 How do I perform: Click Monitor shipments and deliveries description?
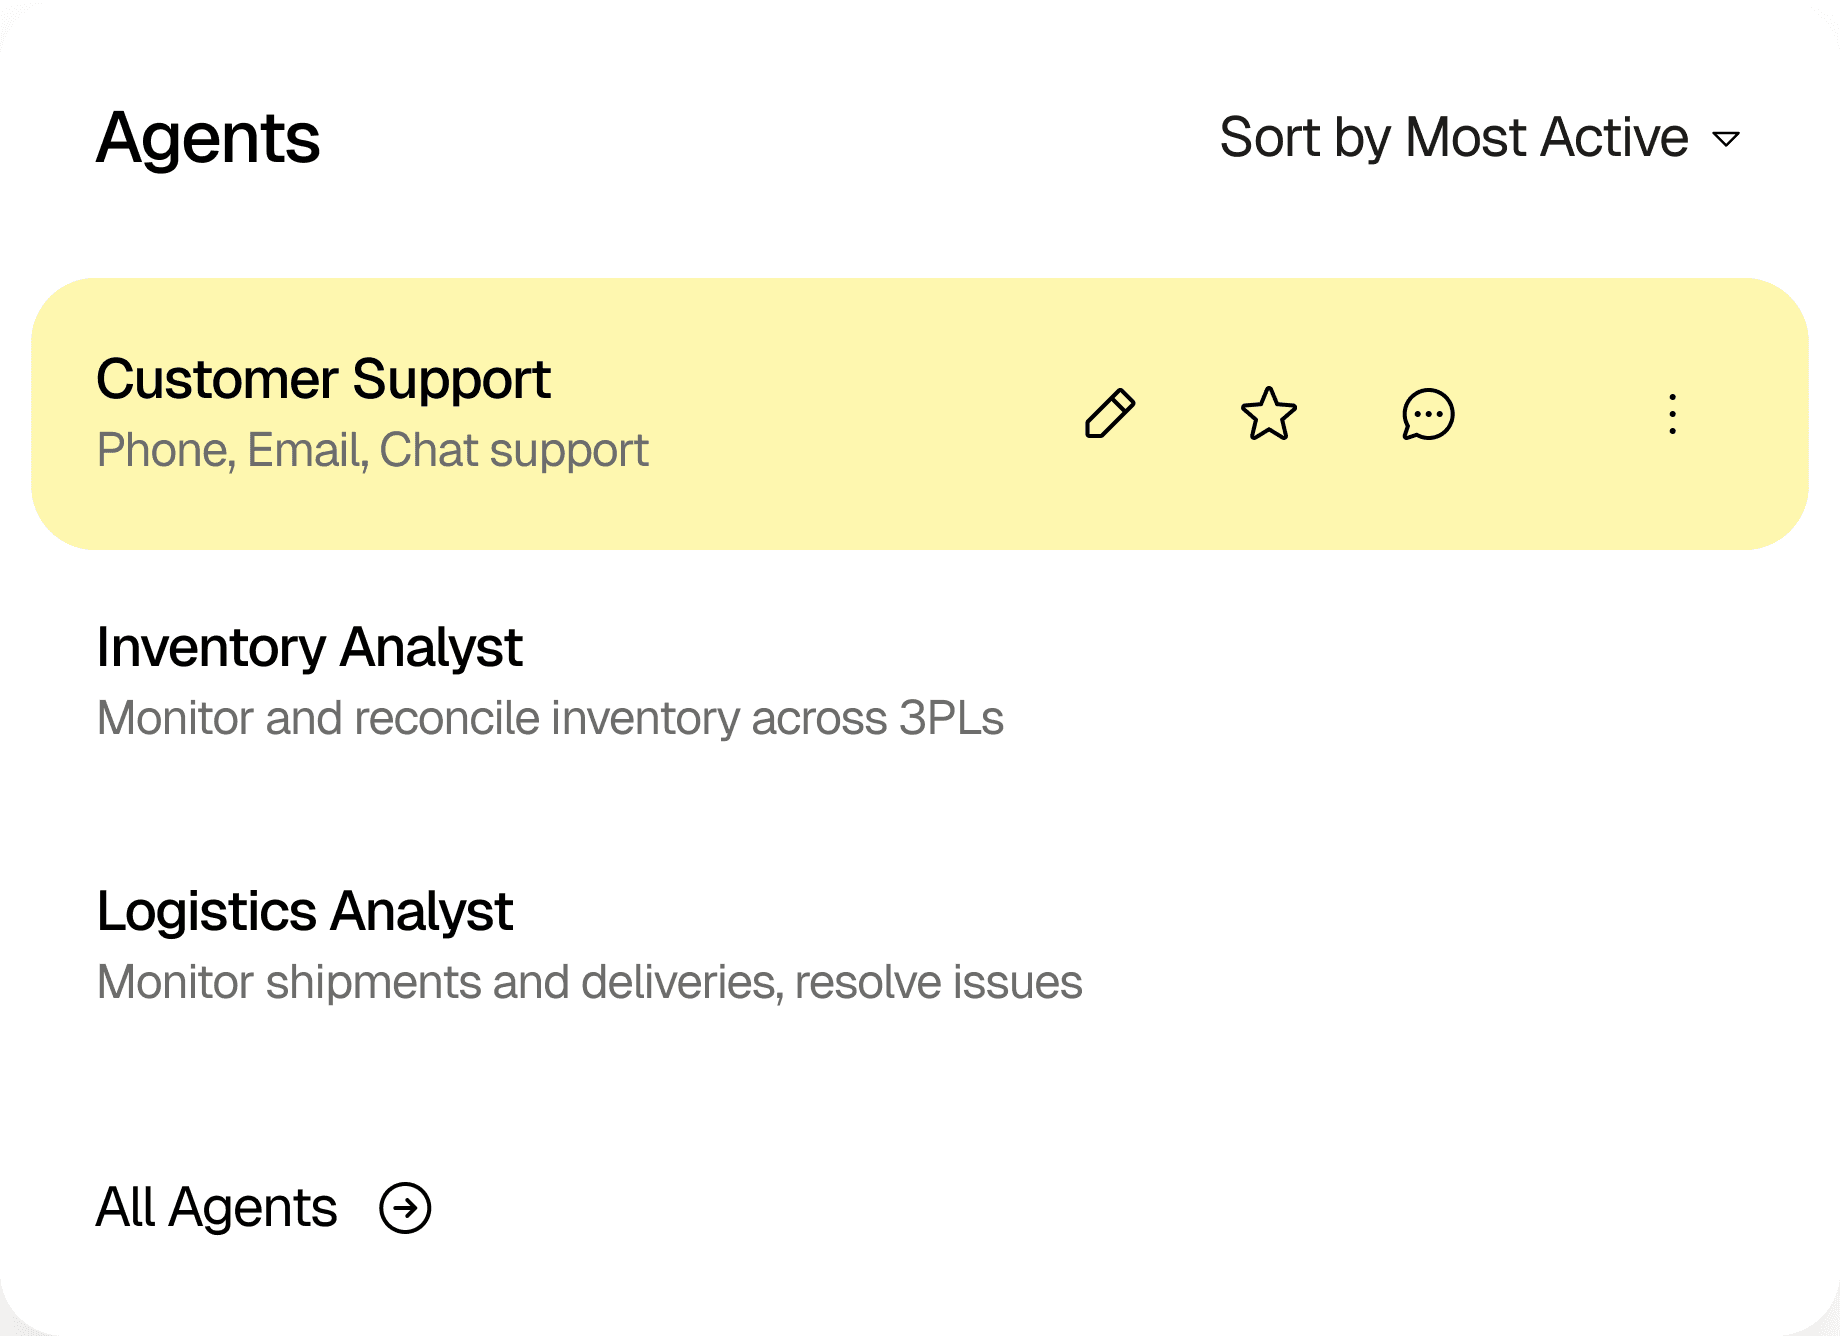pyautogui.click(x=589, y=982)
